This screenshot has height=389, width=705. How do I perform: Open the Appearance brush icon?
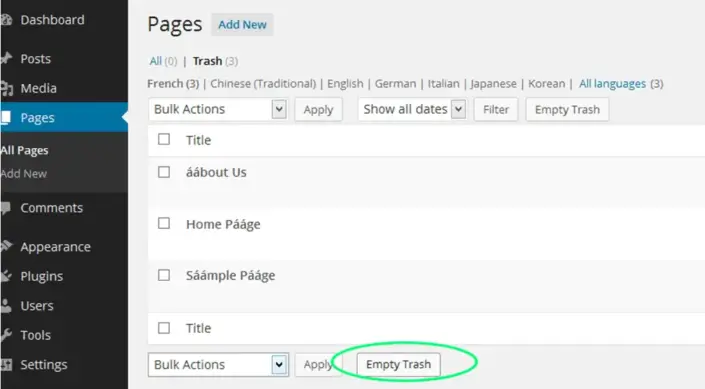coord(6,246)
